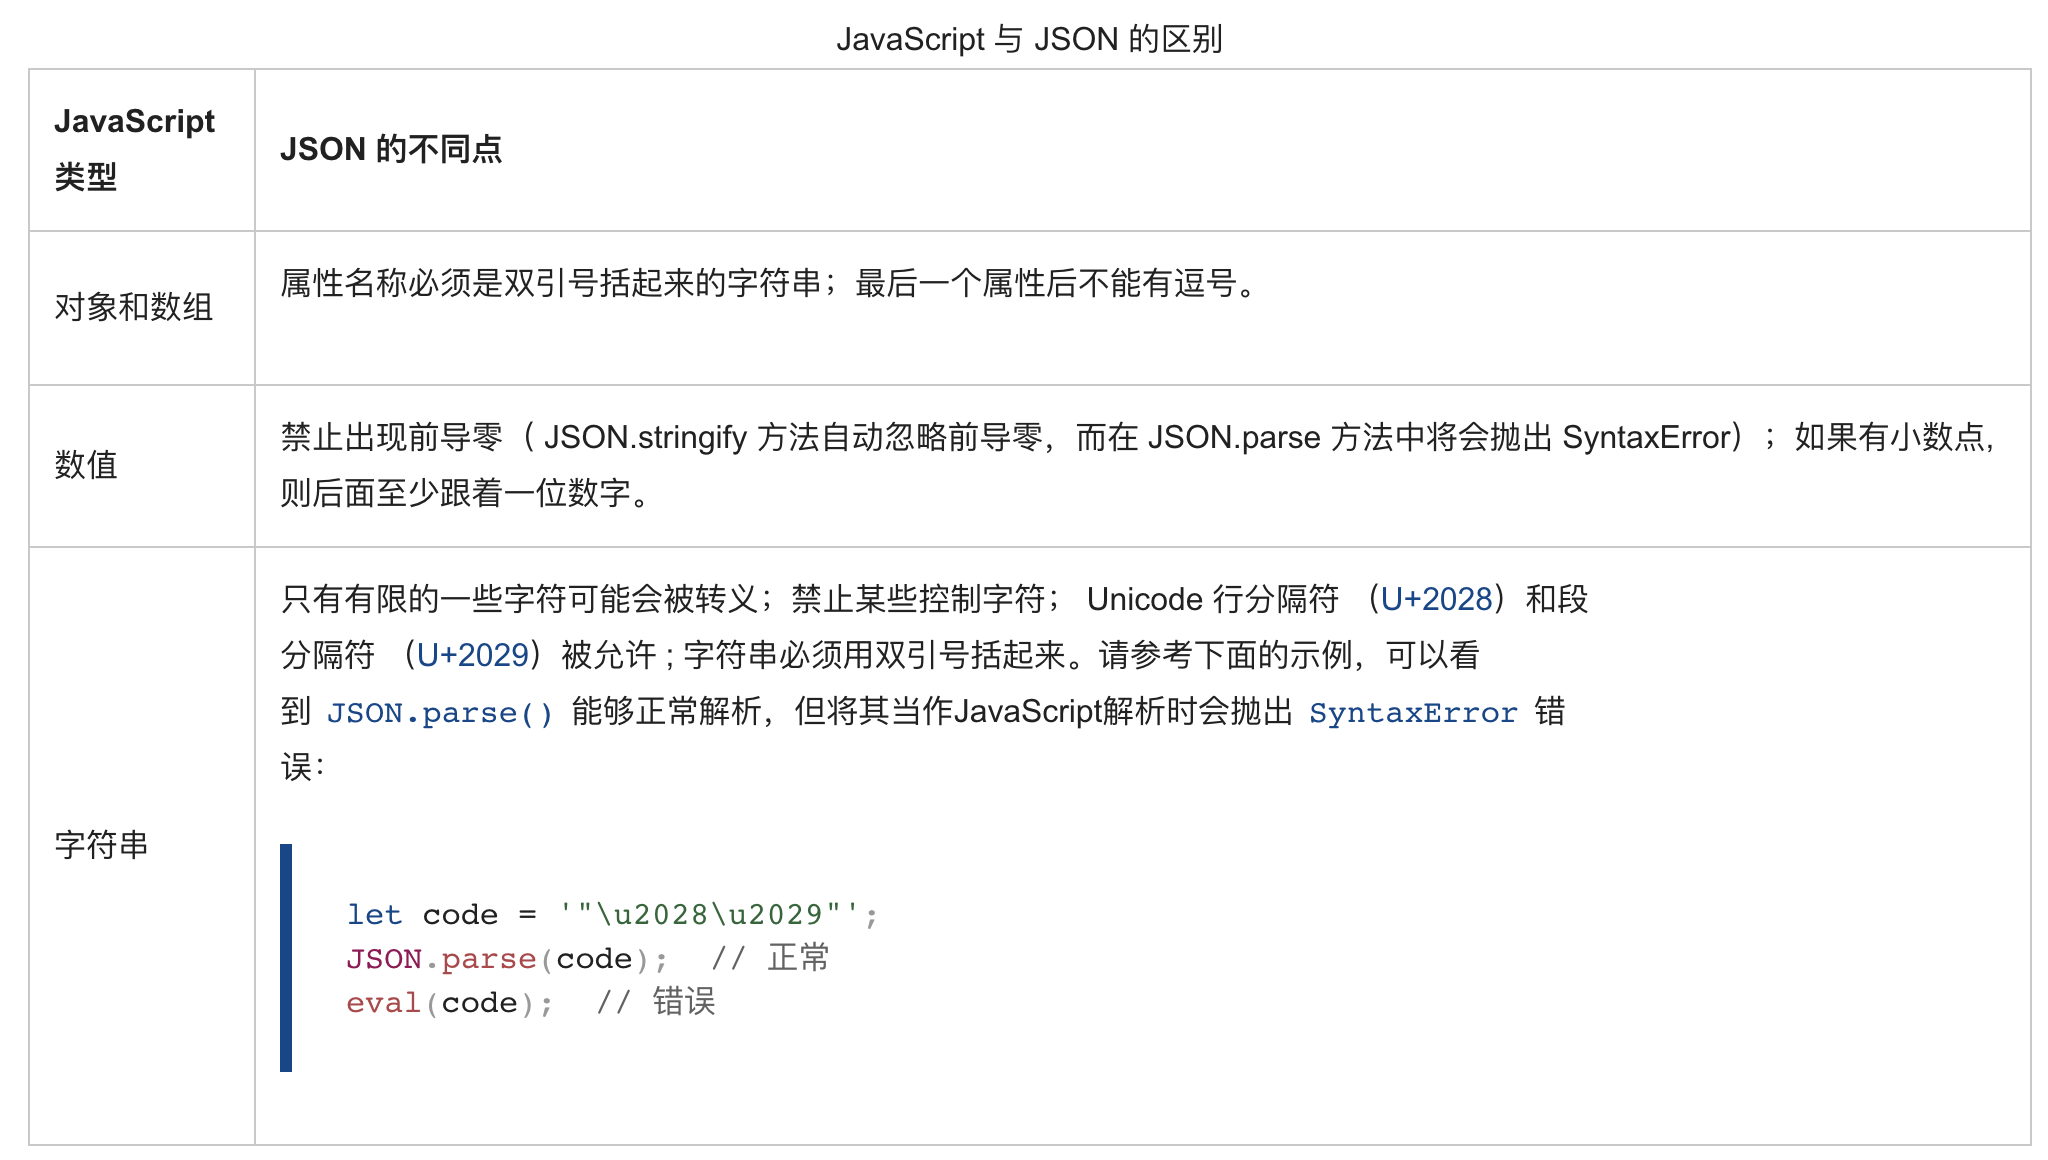The width and height of the screenshot is (2048, 1160).
Task: Click the 'eval(code);' line in the code block
Action: coord(448,1003)
